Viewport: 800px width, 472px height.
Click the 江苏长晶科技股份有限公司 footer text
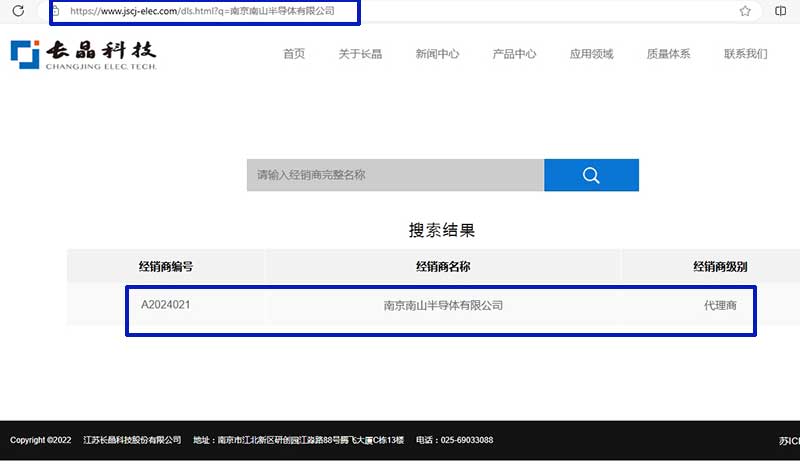132,440
